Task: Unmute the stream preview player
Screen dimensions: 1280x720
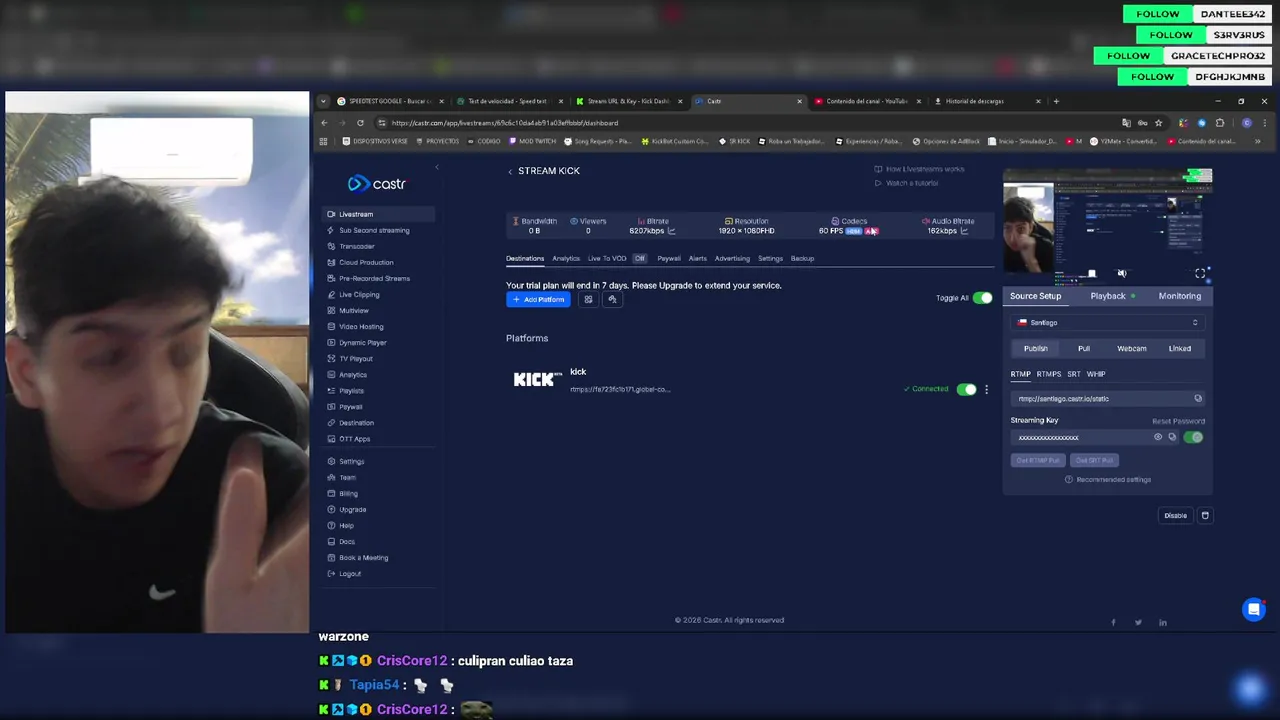Action: pyautogui.click(x=1122, y=273)
